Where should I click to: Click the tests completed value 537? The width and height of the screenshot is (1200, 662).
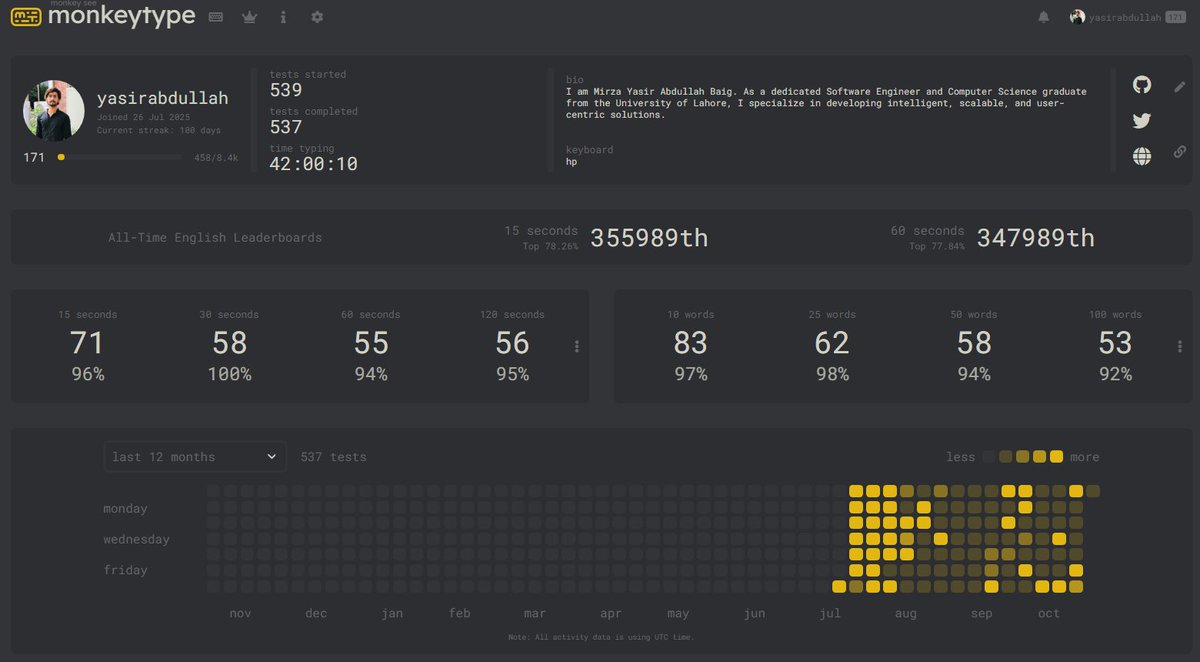(286, 127)
